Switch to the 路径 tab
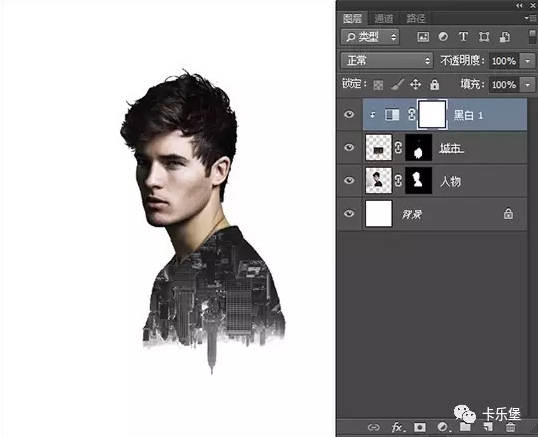Viewport: 538px width, 437px height. pyautogui.click(x=416, y=18)
